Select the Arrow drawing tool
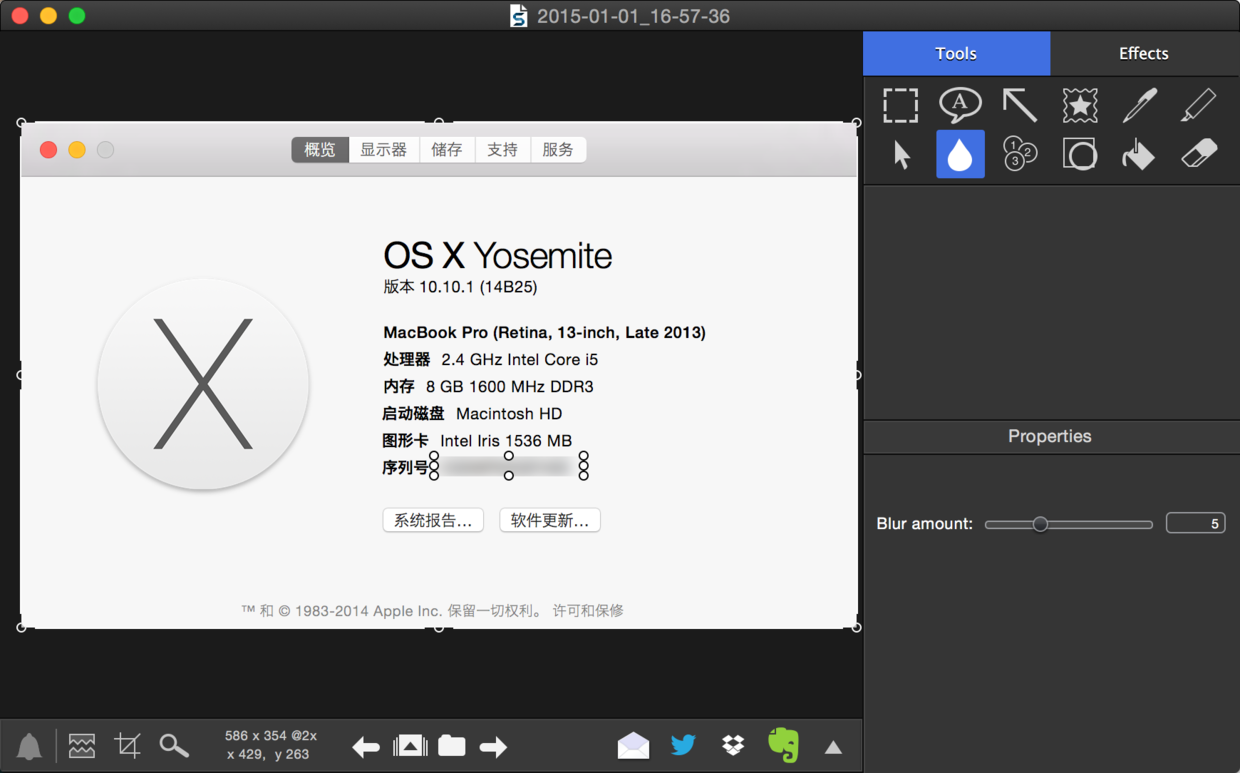 1020,105
